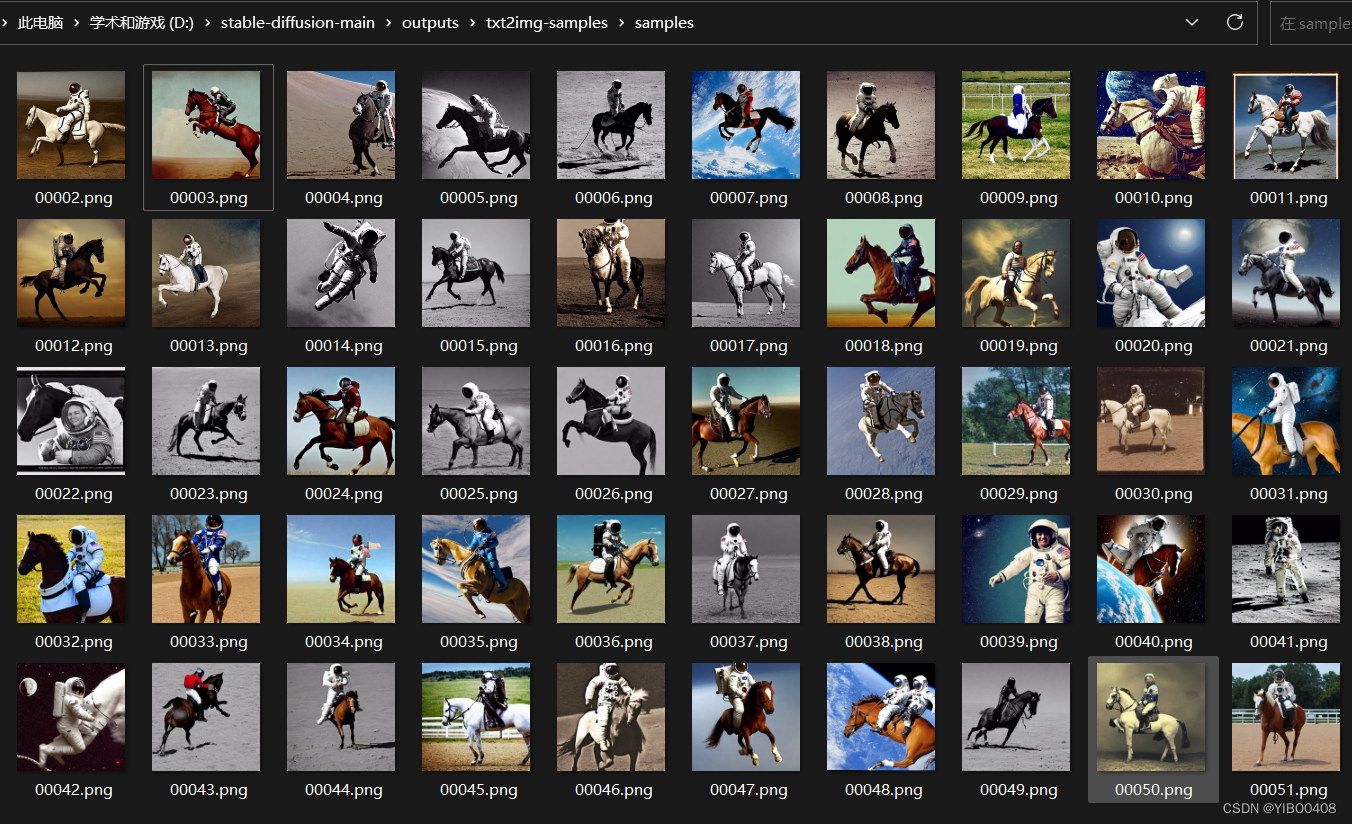Go to txt2img-samples breadcrumb folder
The image size is (1352, 824).
547,22
